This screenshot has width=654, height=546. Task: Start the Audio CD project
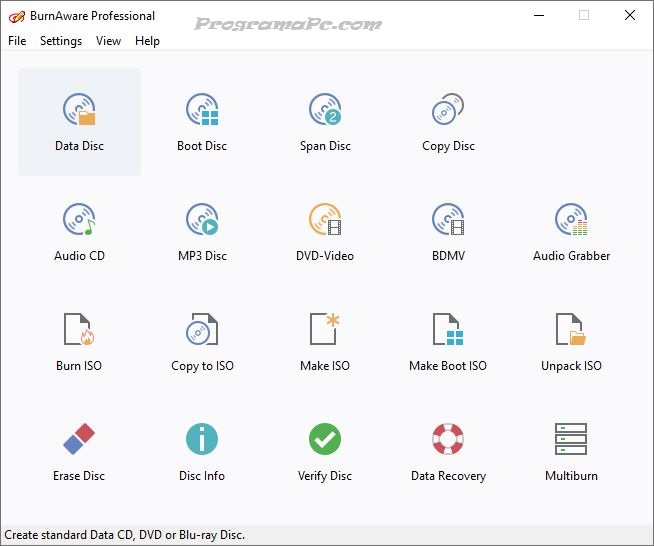tap(79, 221)
